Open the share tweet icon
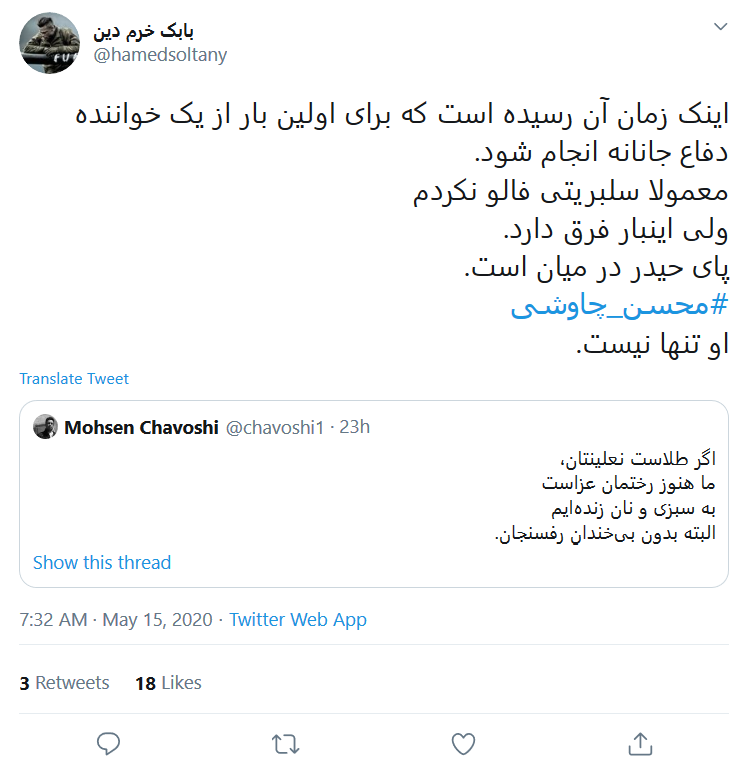 coord(639,743)
